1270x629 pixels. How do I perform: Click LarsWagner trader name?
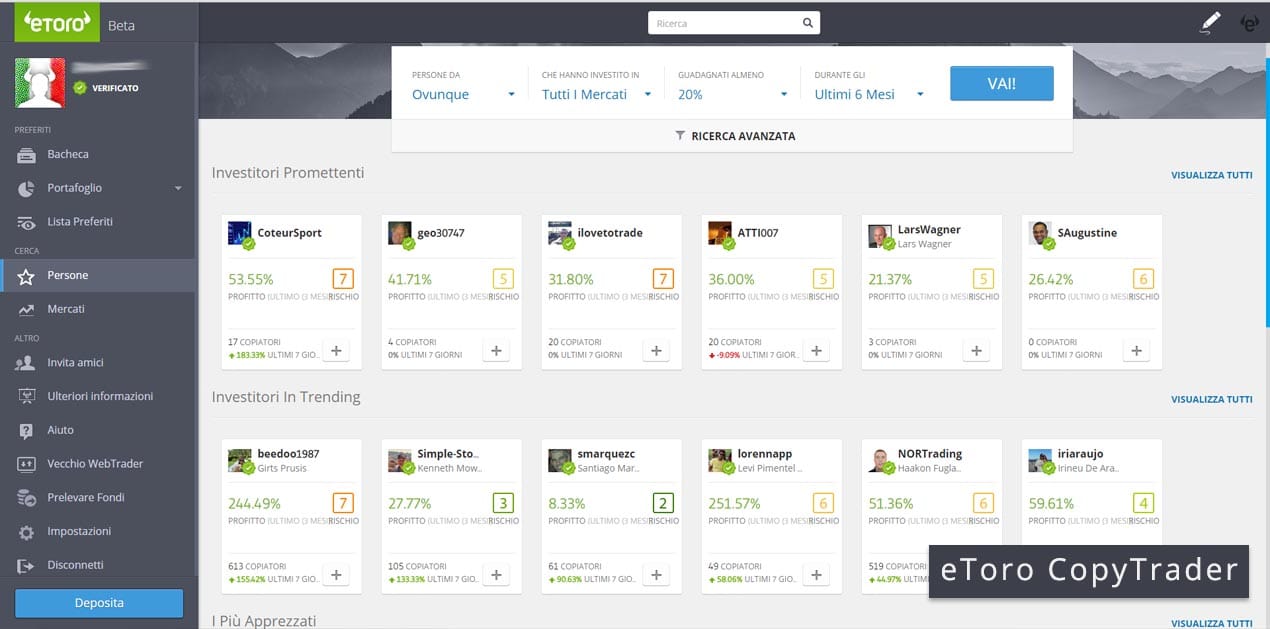coord(929,230)
